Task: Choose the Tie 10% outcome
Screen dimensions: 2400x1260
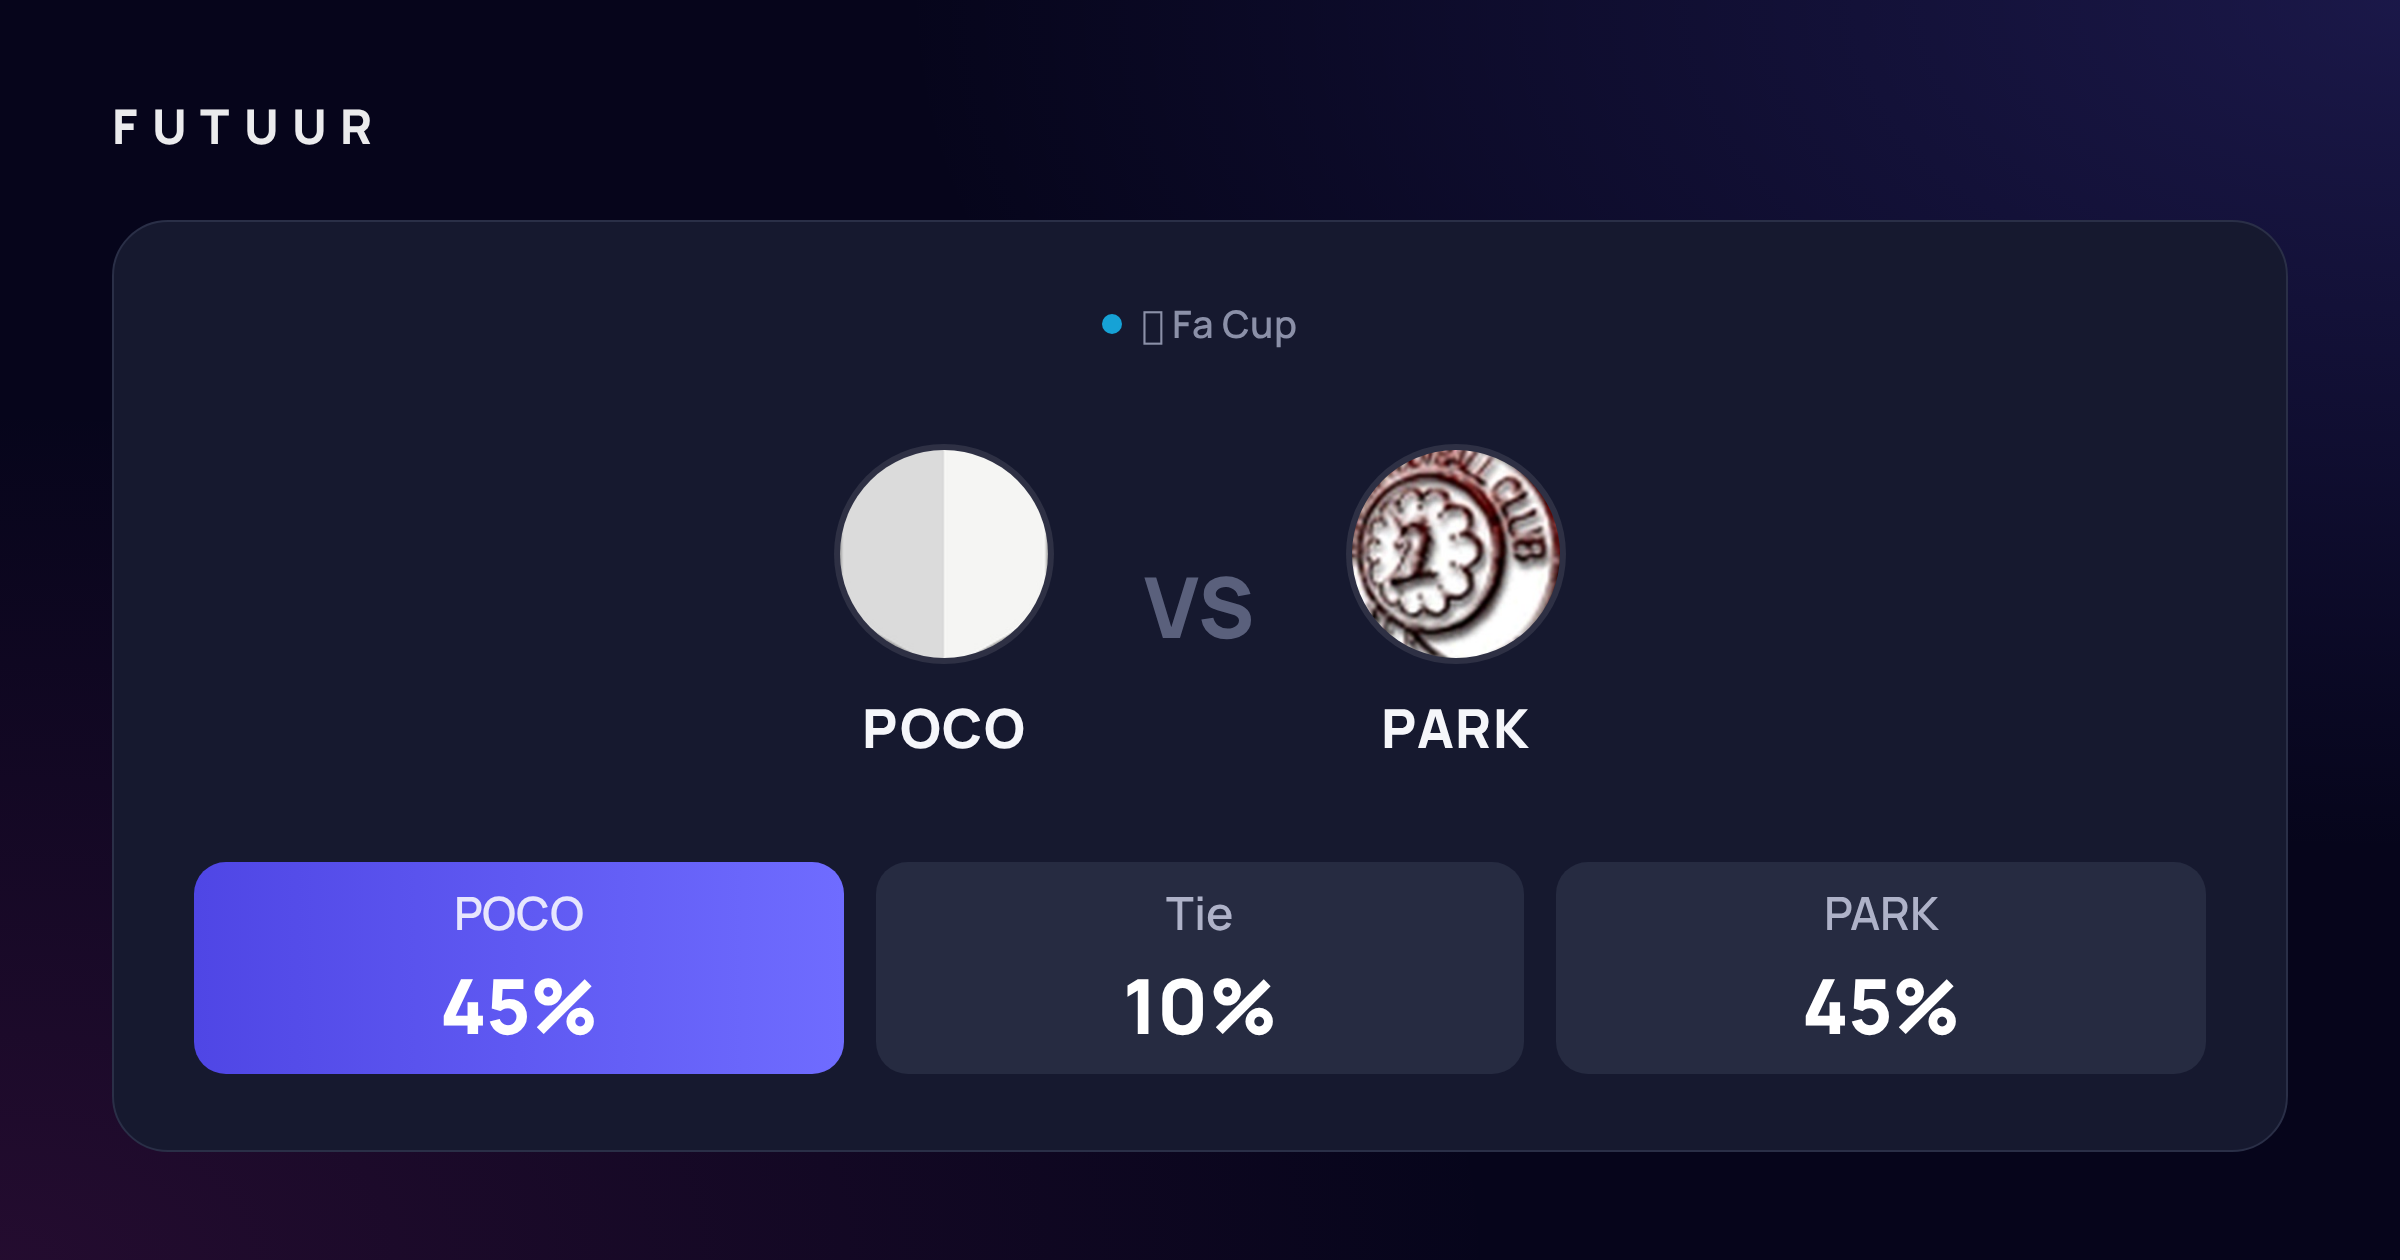Action: [x=1200, y=968]
